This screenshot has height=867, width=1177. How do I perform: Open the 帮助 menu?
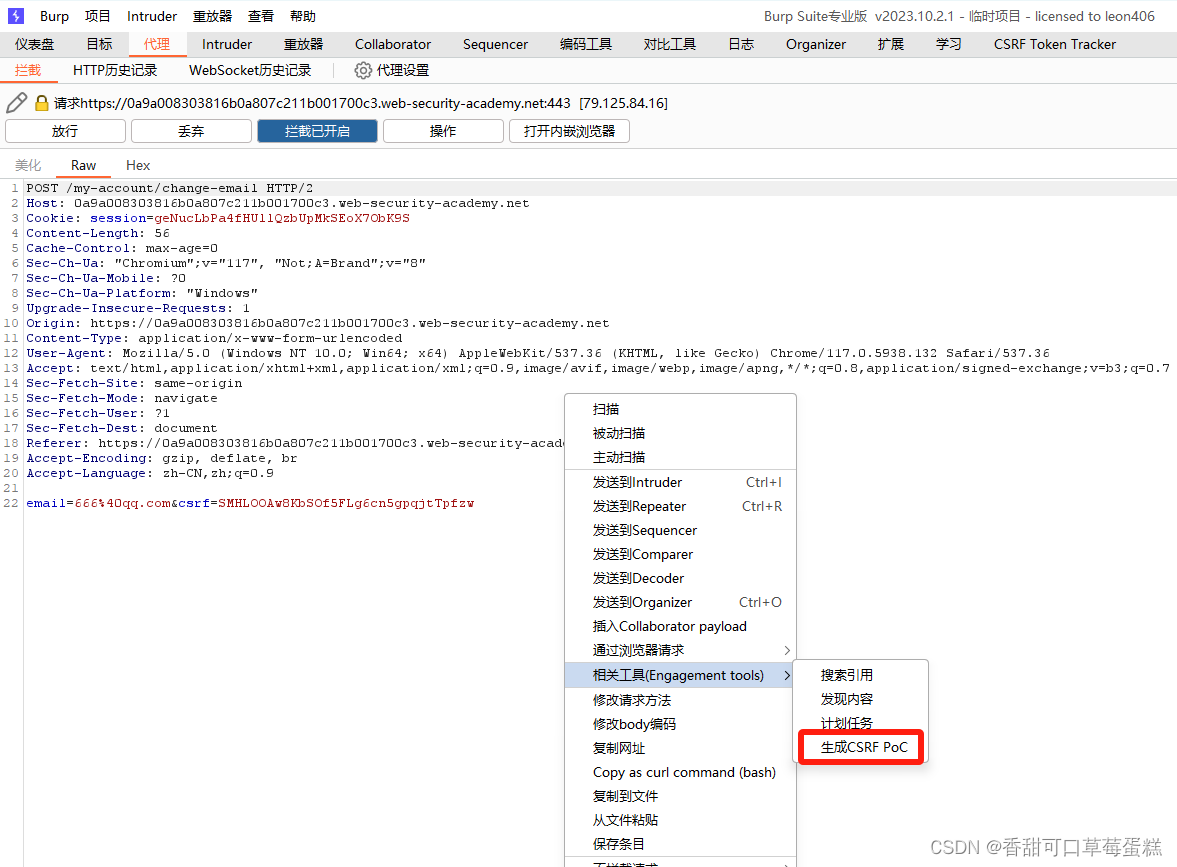303,16
